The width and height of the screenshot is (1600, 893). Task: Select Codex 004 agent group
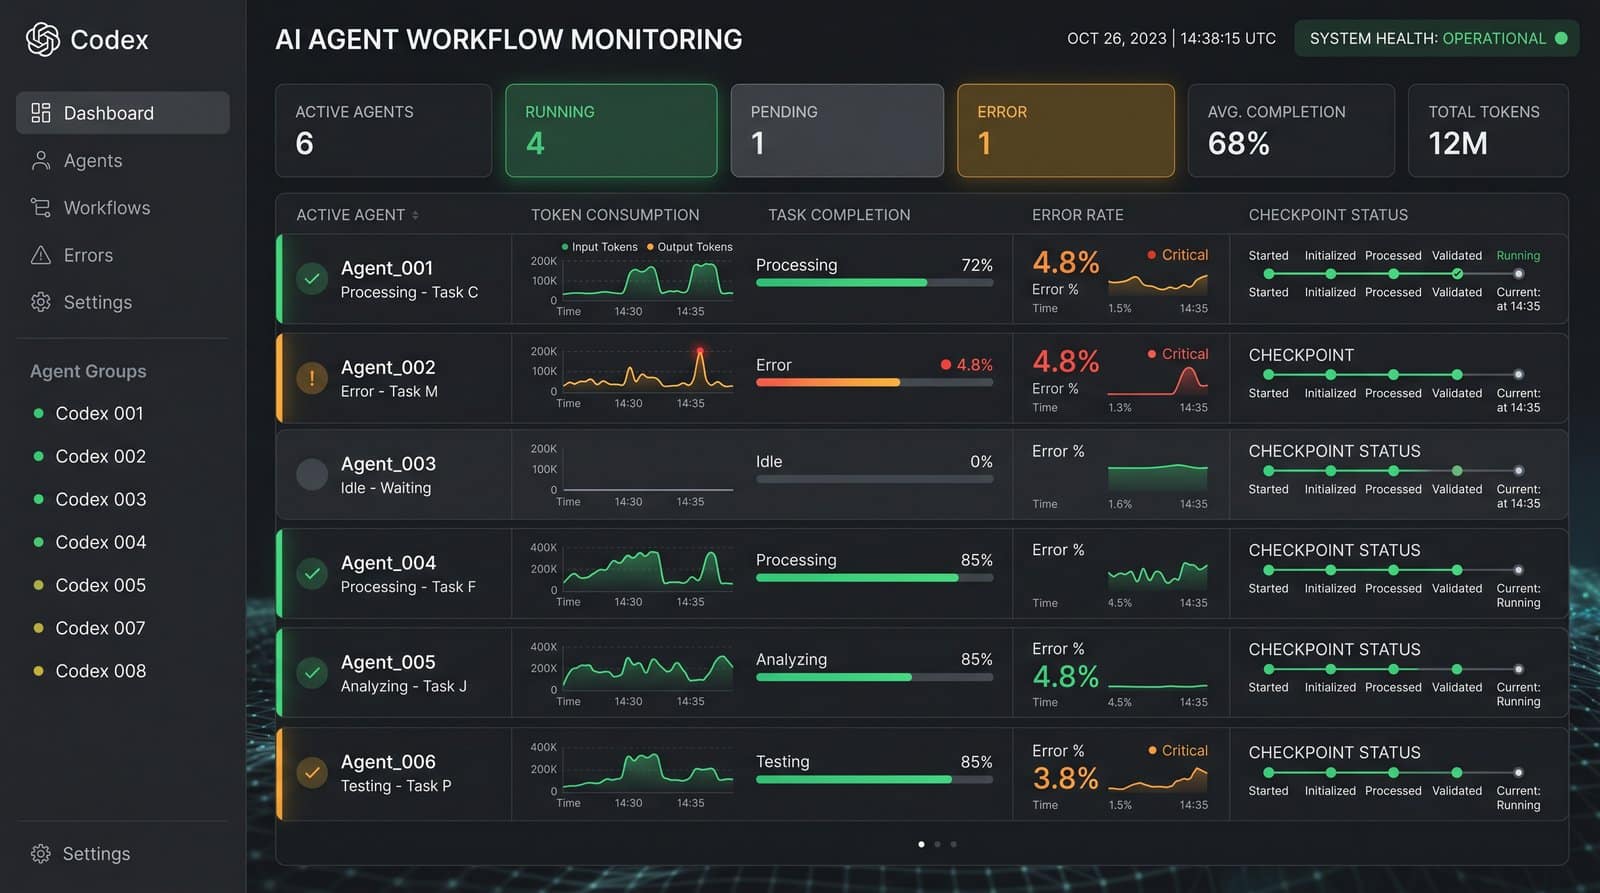(x=90, y=542)
